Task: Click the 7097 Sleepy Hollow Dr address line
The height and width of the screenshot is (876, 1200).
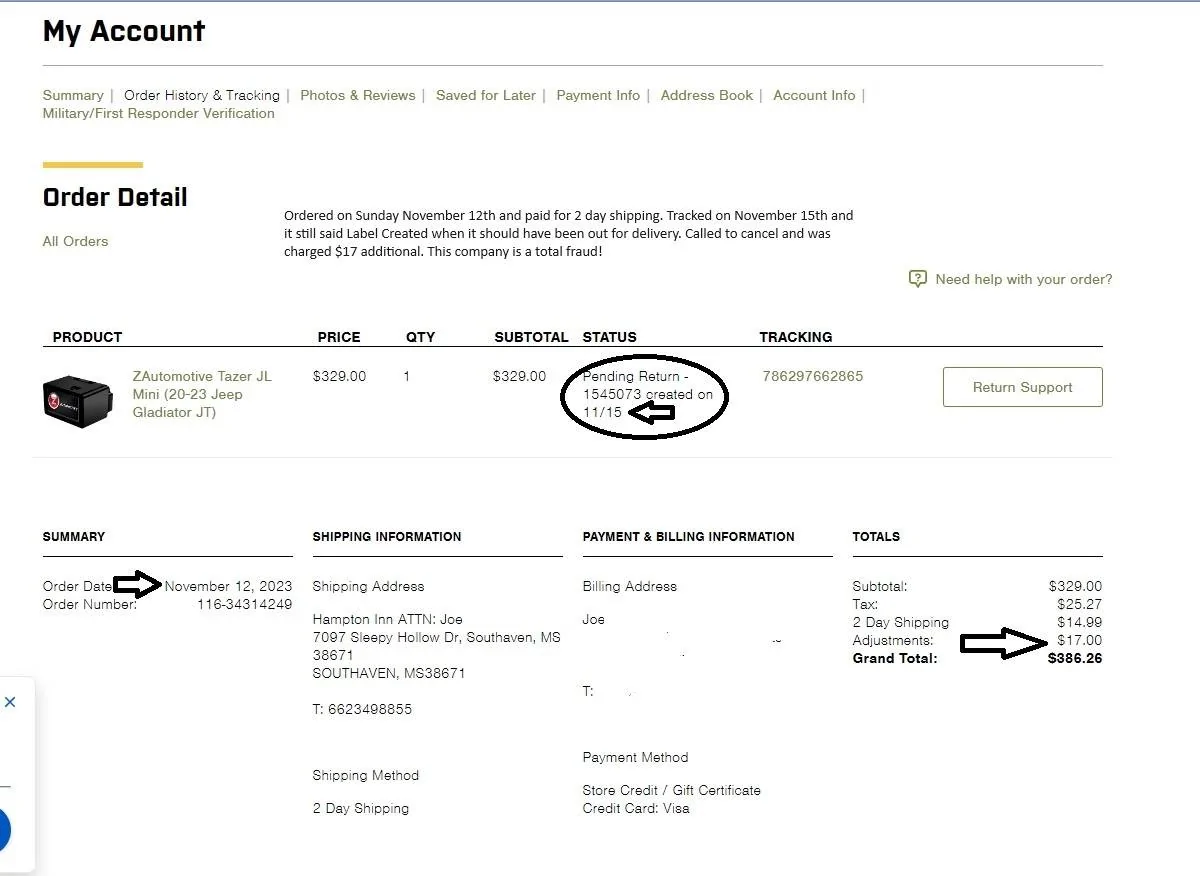Action: pyautogui.click(x=437, y=637)
